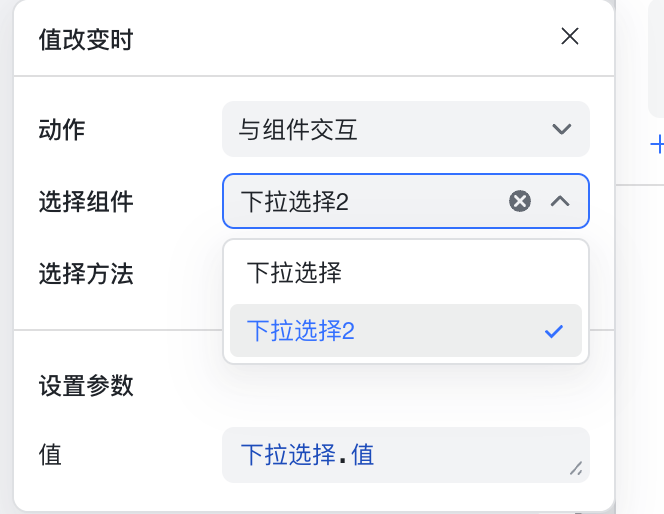Click the 选择组件 field showing 下拉选择2
The height and width of the screenshot is (514, 664).
click(406, 201)
